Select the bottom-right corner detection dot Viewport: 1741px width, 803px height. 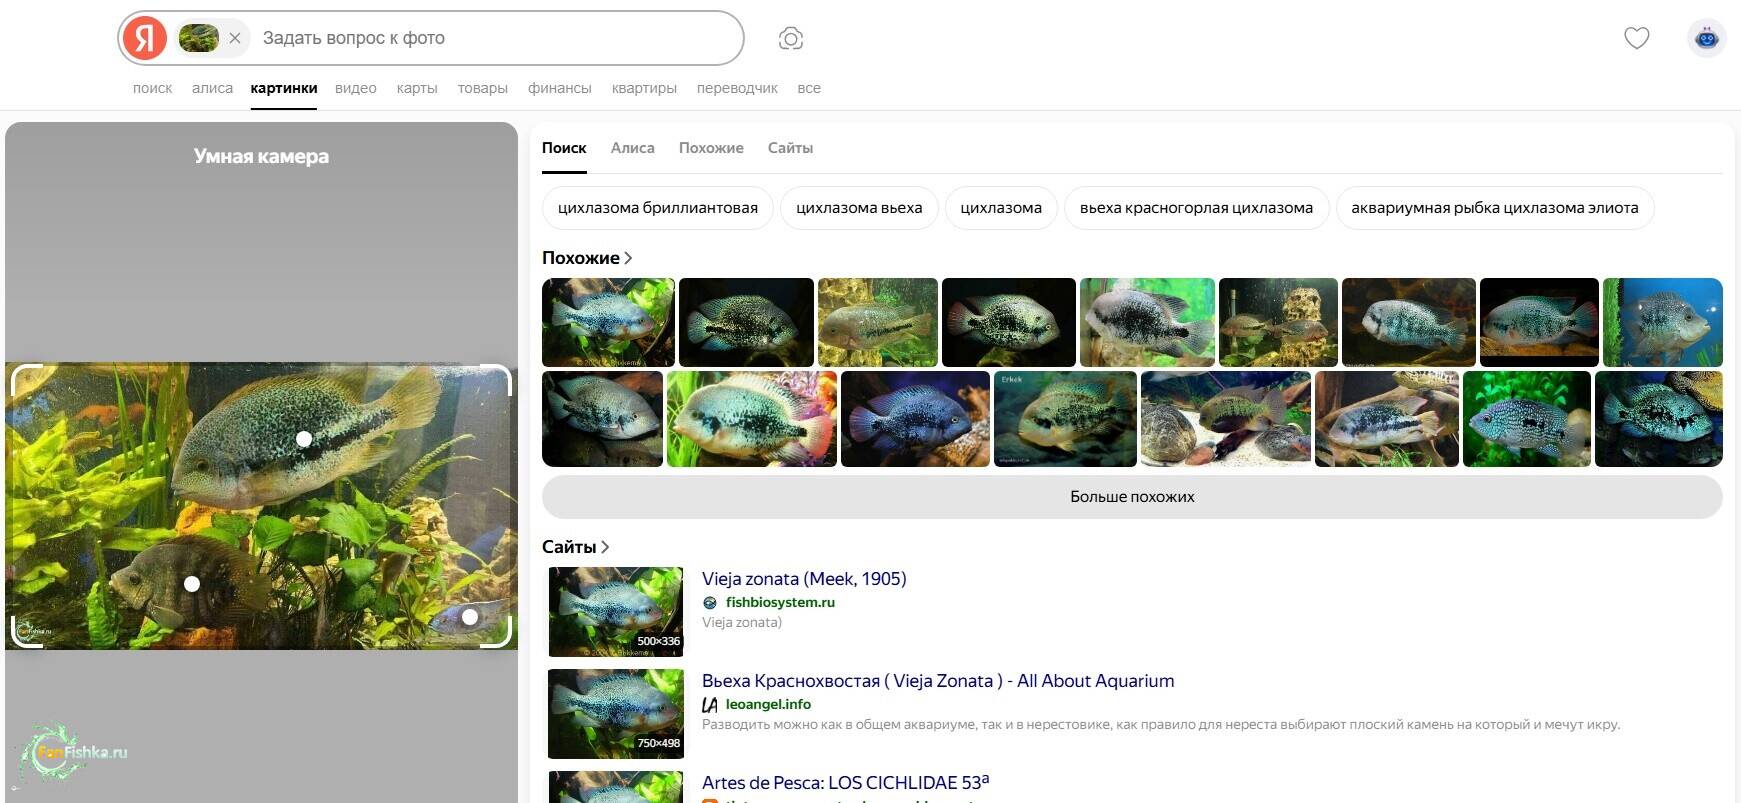click(x=470, y=617)
